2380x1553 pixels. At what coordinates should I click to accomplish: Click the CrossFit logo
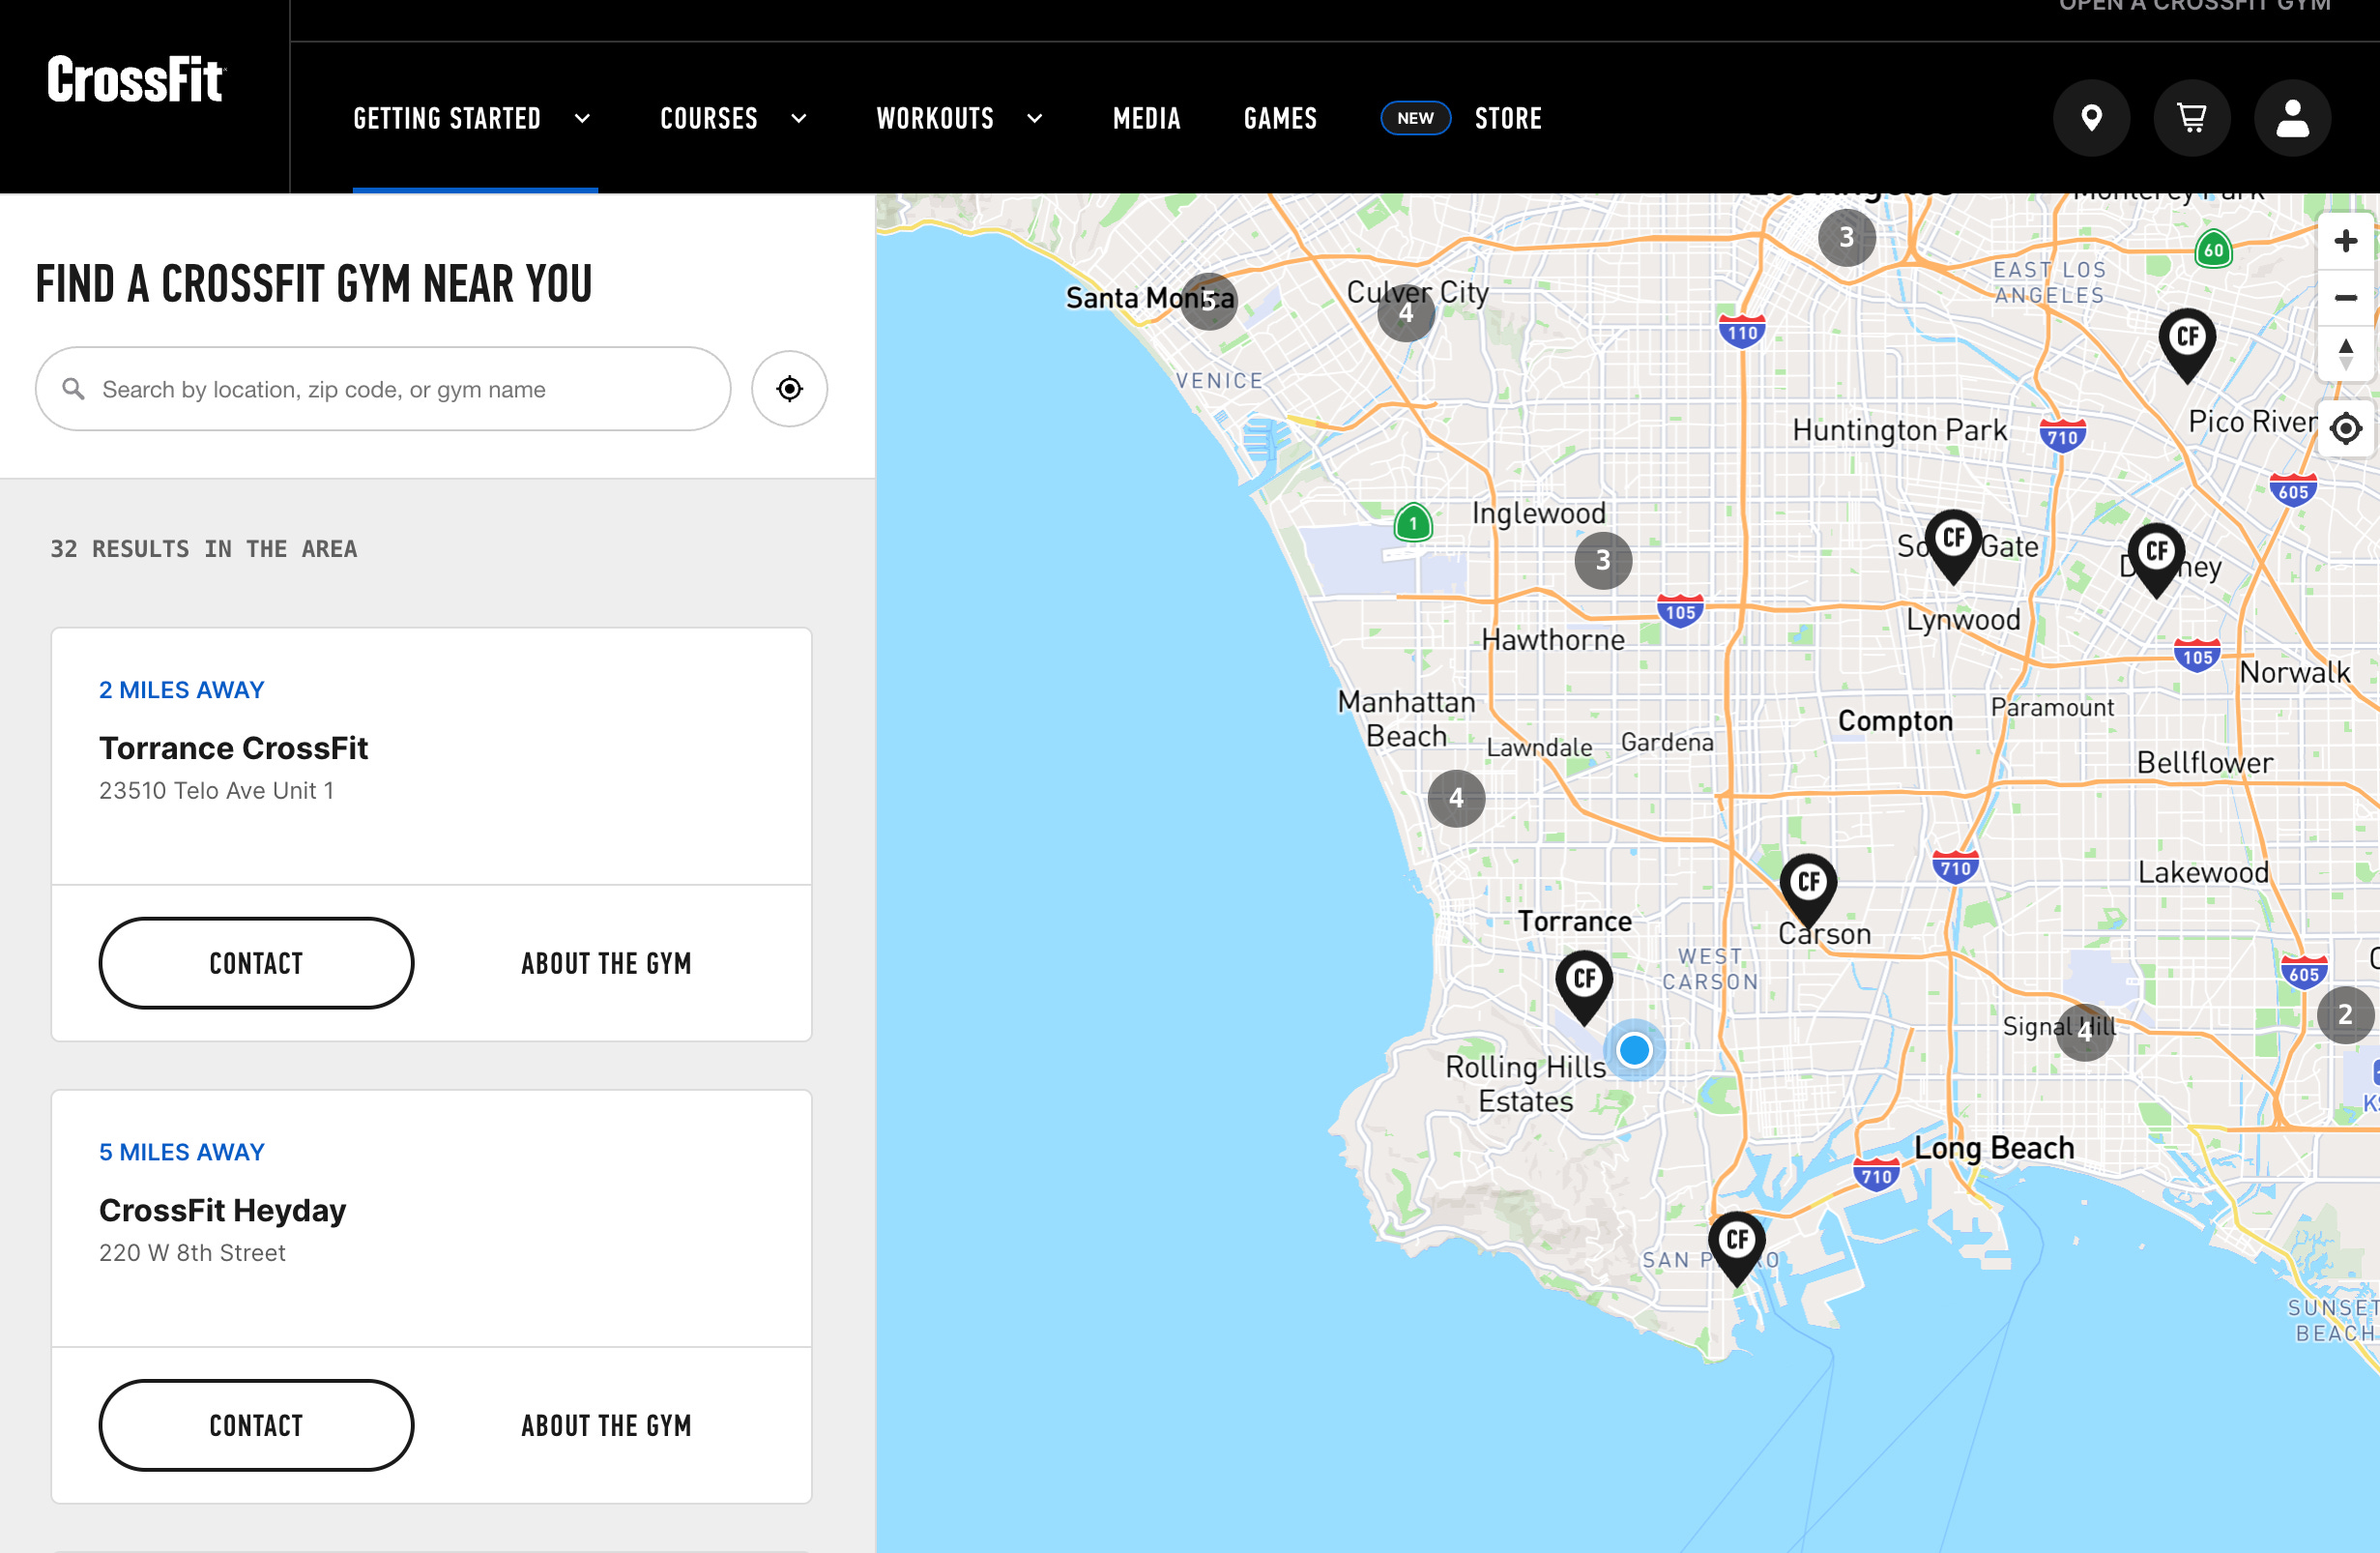[x=136, y=80]
